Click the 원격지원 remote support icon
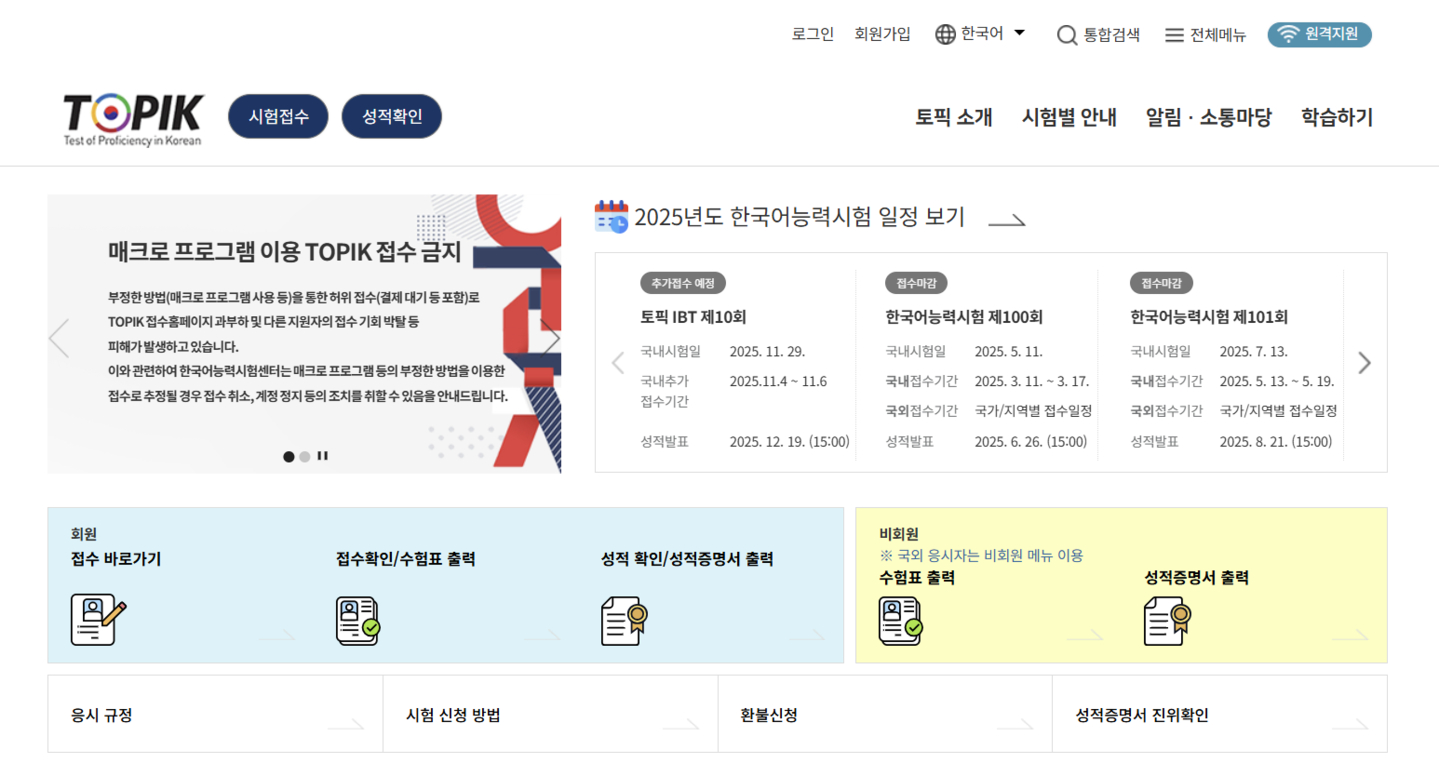The height and width of the screenshot is (763, 1439). point(1290,33)
